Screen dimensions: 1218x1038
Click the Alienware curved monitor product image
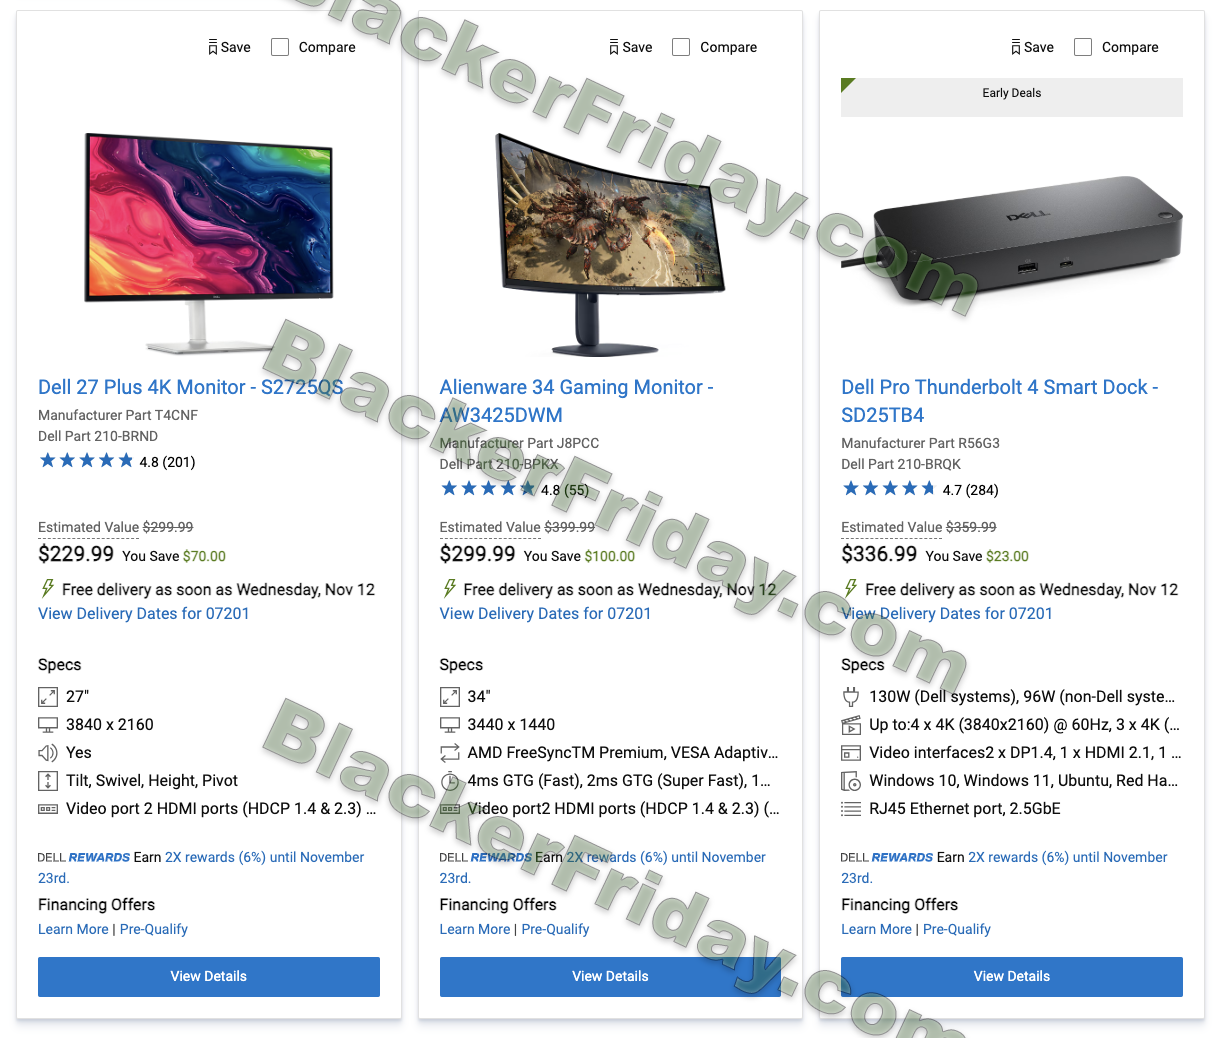[610, 245]
